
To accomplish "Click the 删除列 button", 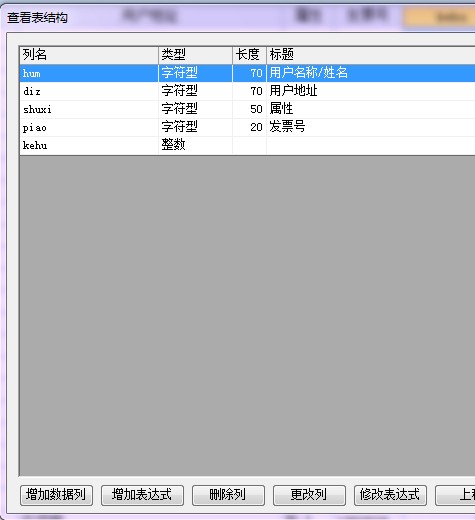I will click(x=228, y=495).
